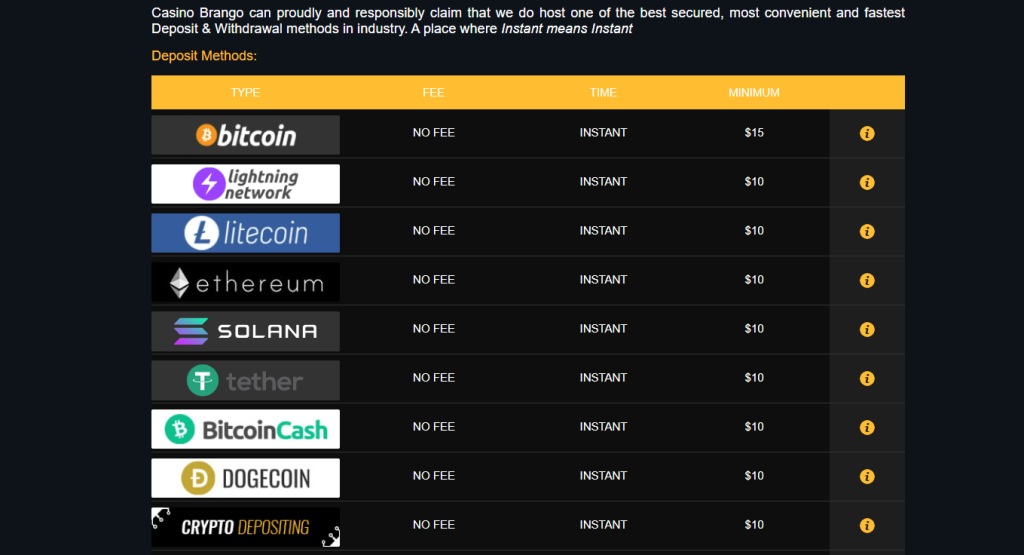Image resolution: width=1024 pixels, height=555 pixels.
Task: Open the Tether row info icon
Action: pos(867,378)
